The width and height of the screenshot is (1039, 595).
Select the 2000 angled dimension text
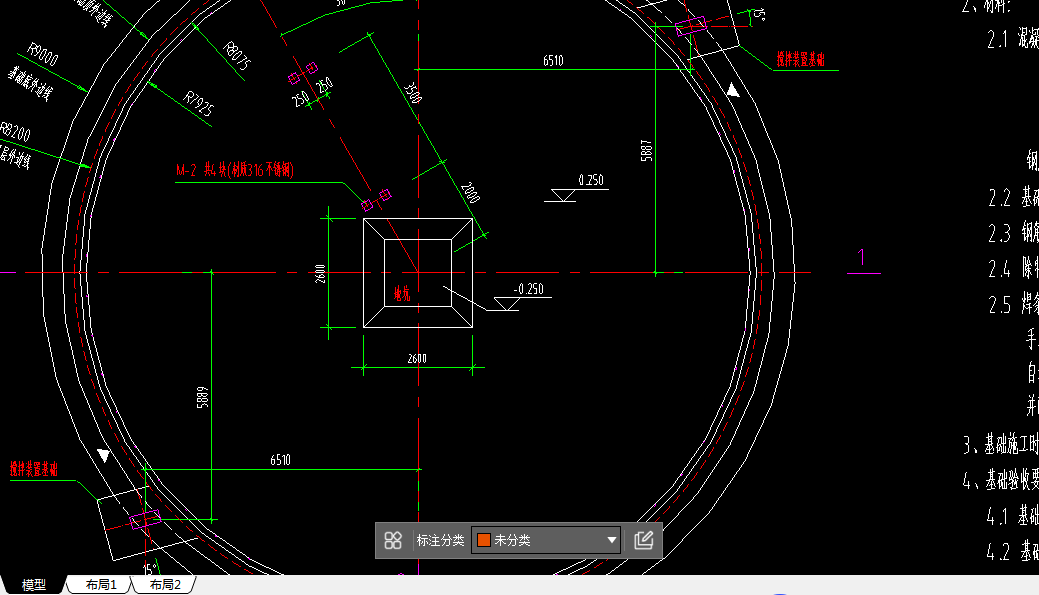(x=470, y=193)
